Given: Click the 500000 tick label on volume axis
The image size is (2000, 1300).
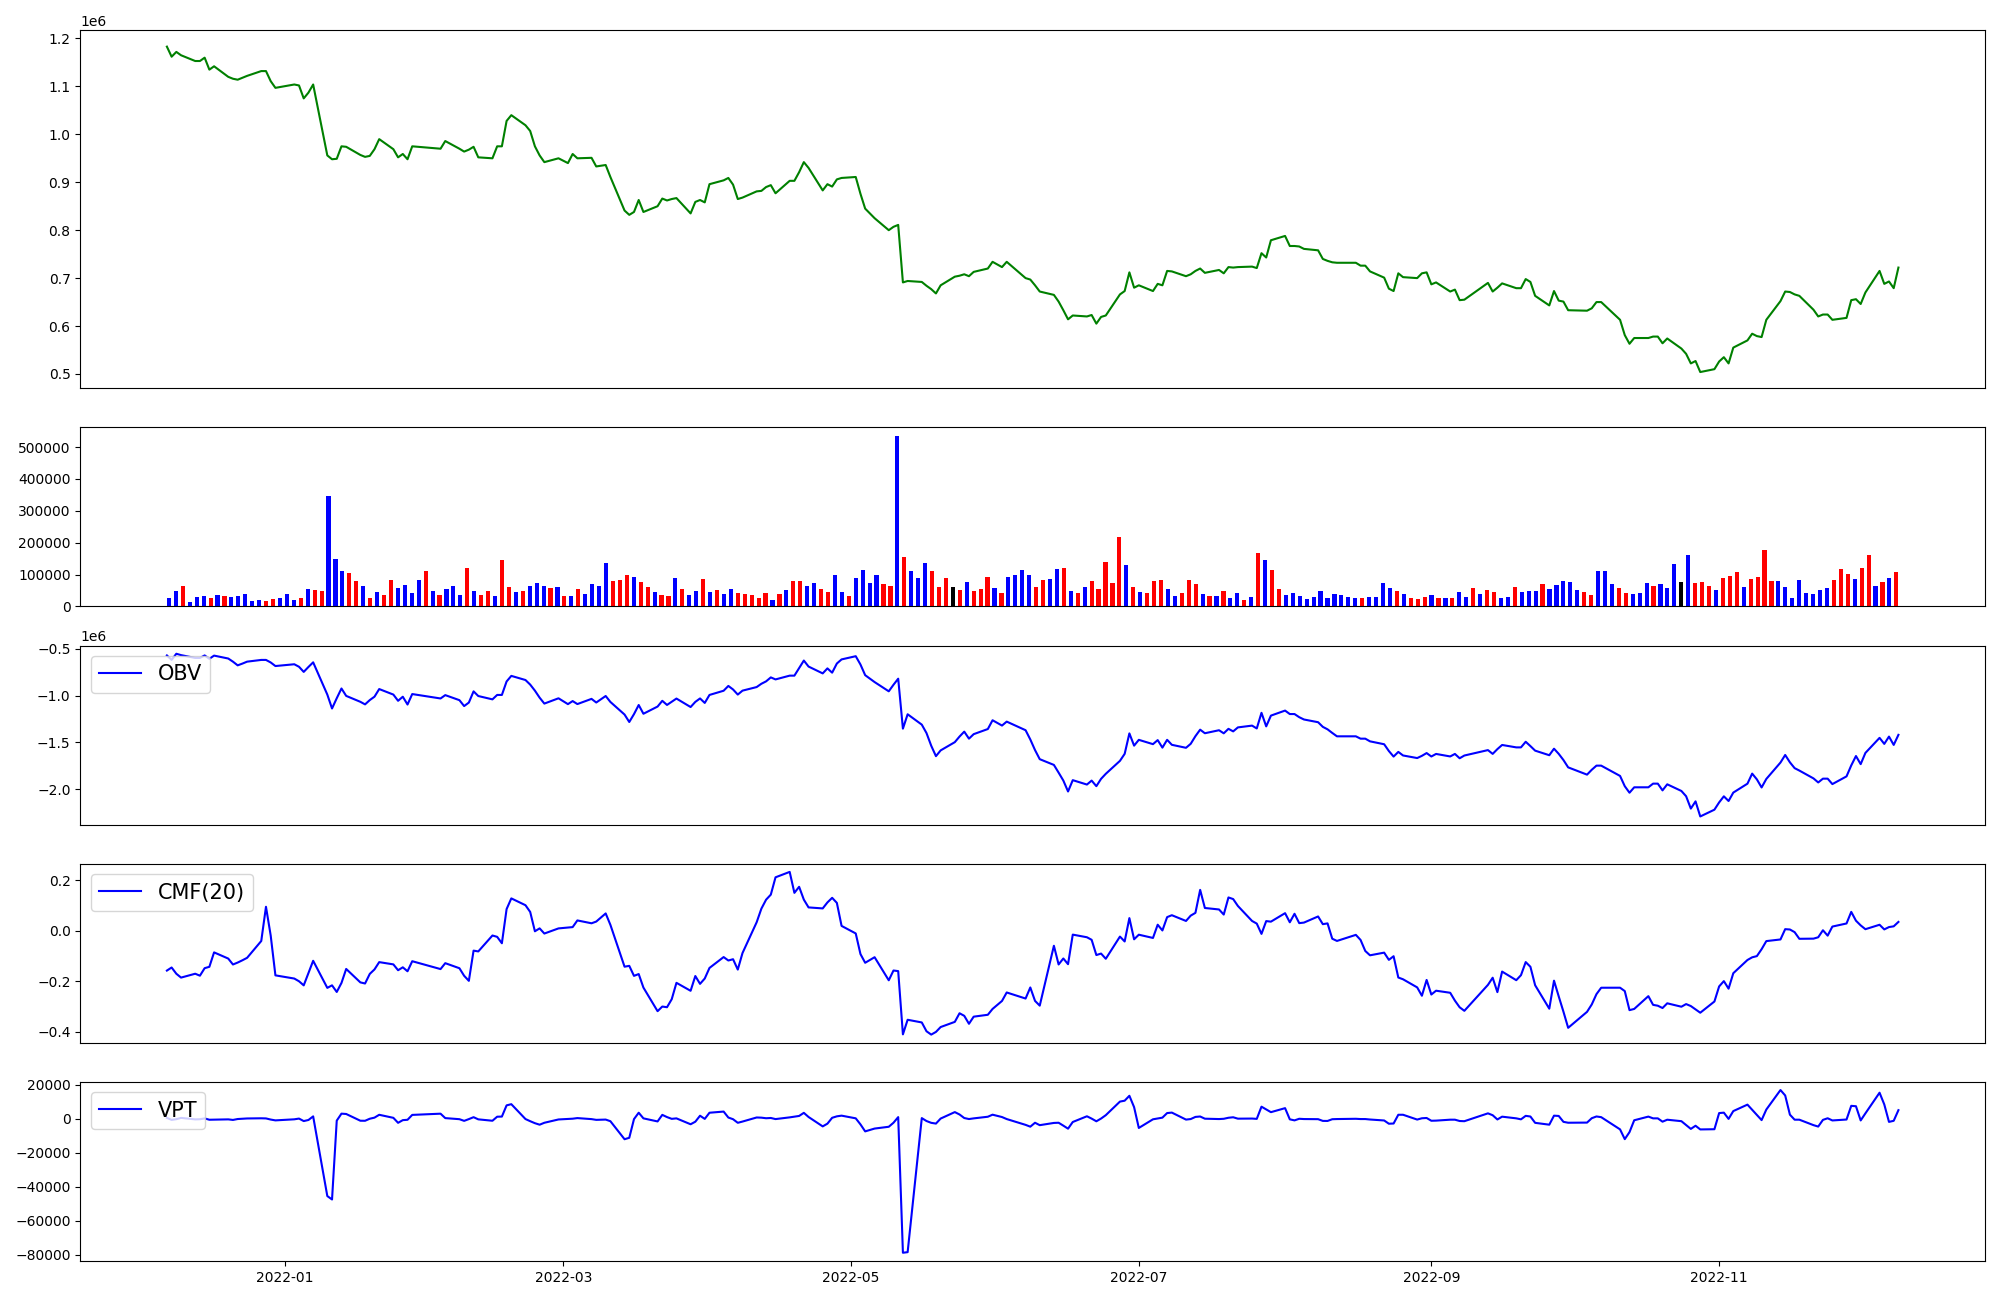Looking at the screenshot, I should (44, 448).
